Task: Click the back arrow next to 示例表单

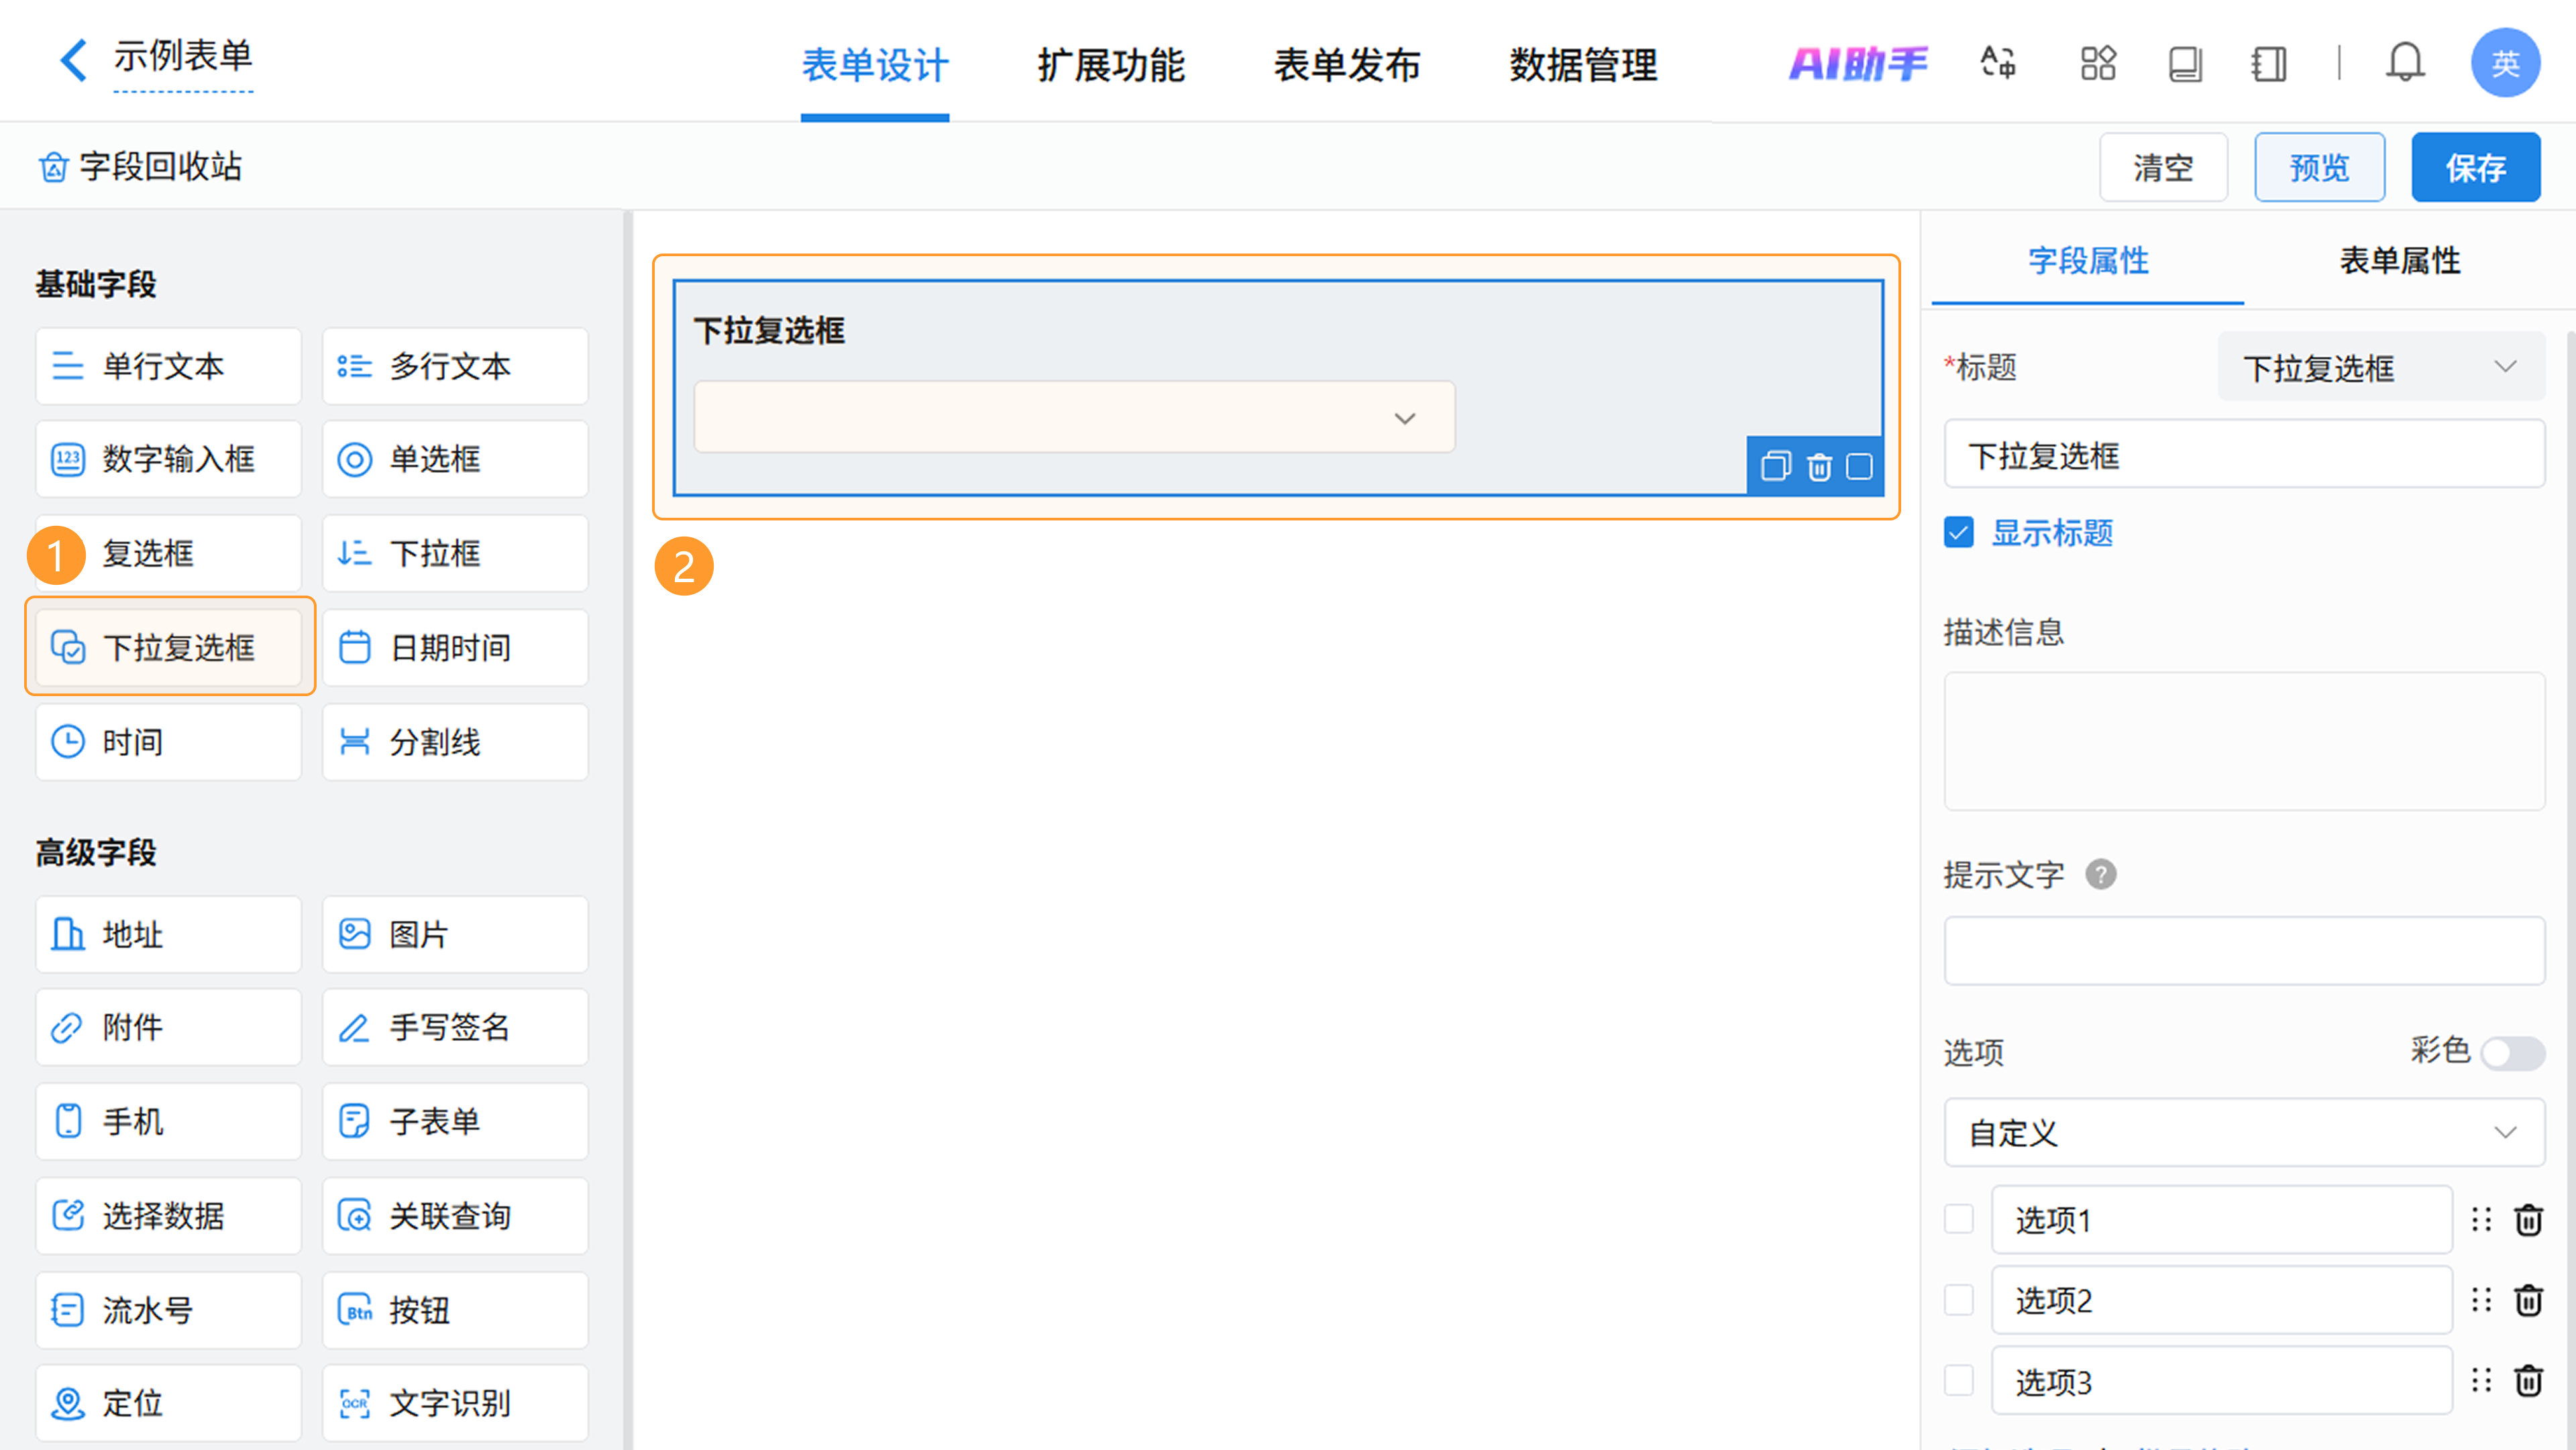Action: [73, 60]
